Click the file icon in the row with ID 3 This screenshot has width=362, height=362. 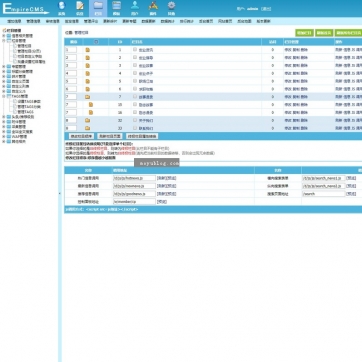pos(88,65)
